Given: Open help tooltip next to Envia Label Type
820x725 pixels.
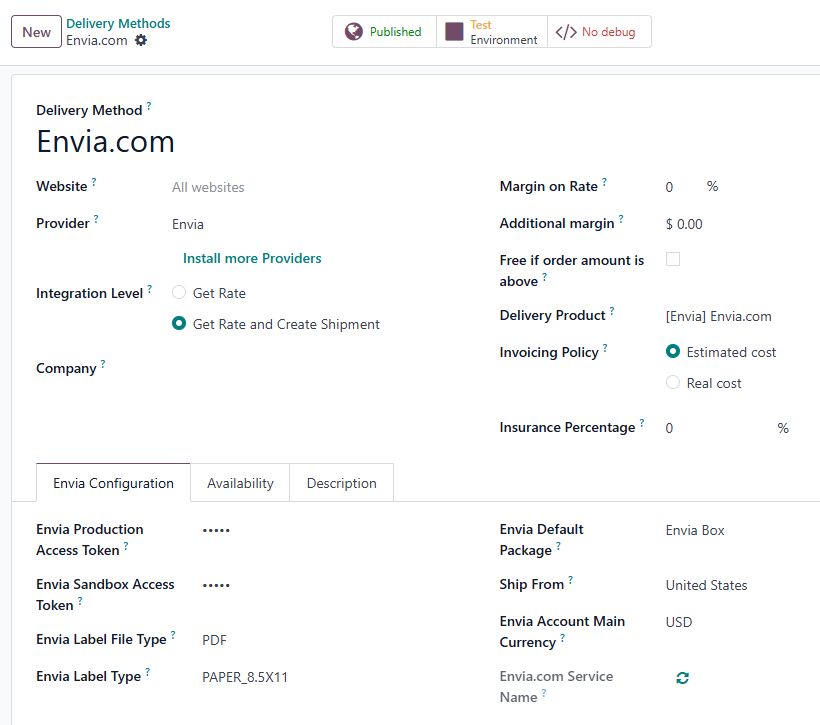Looking at the screenshot, I should click(148, 671).
